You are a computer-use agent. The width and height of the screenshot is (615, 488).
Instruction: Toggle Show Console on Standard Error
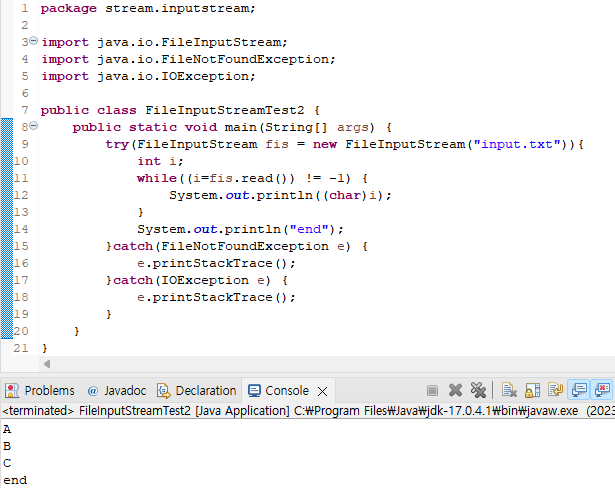(602, 390)
